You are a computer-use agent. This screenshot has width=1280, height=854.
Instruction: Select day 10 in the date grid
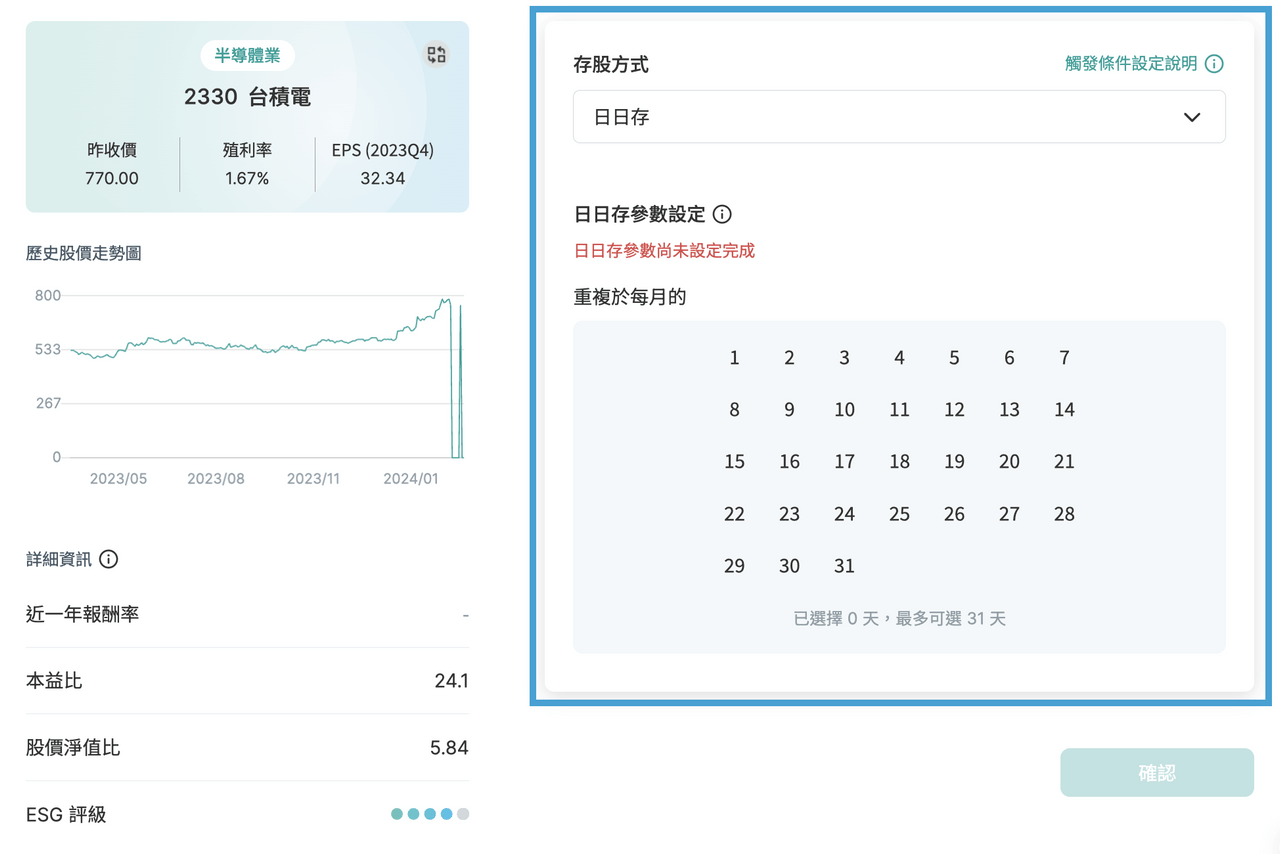[845, 410]
